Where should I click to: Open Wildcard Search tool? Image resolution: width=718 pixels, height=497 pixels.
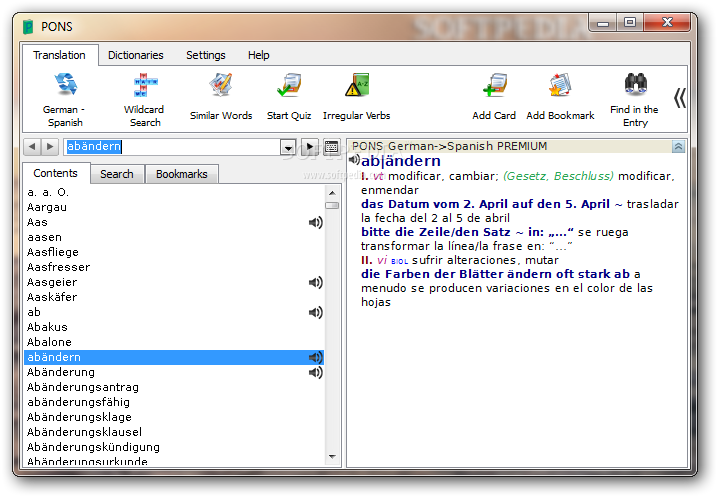pyautogui.click(x=144, y=100)
